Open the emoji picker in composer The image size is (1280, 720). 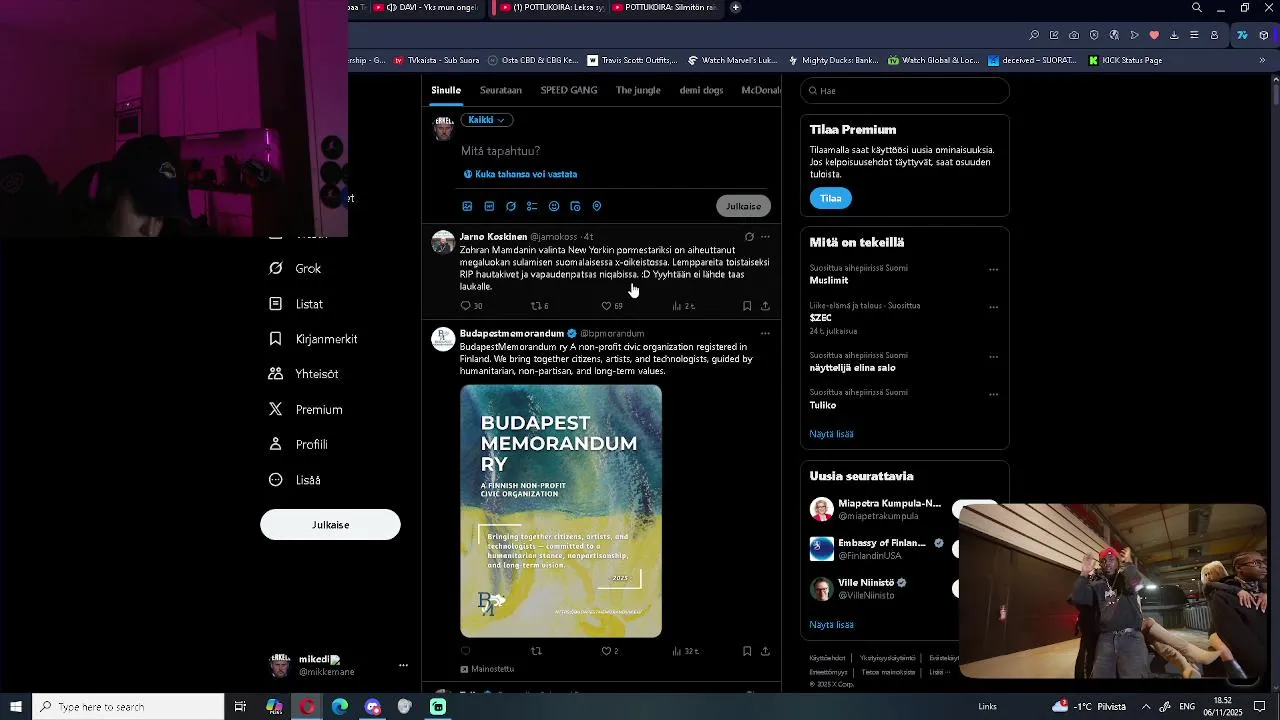[554, 206]
